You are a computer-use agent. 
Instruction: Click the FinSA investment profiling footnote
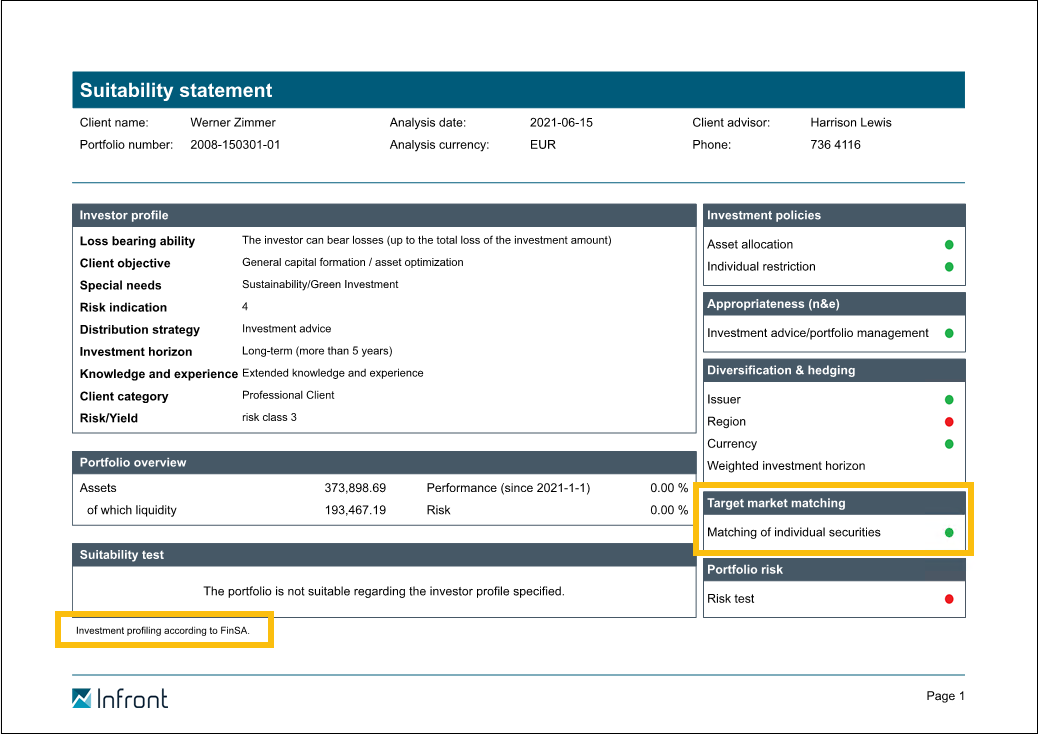click(x=162, y=631)
